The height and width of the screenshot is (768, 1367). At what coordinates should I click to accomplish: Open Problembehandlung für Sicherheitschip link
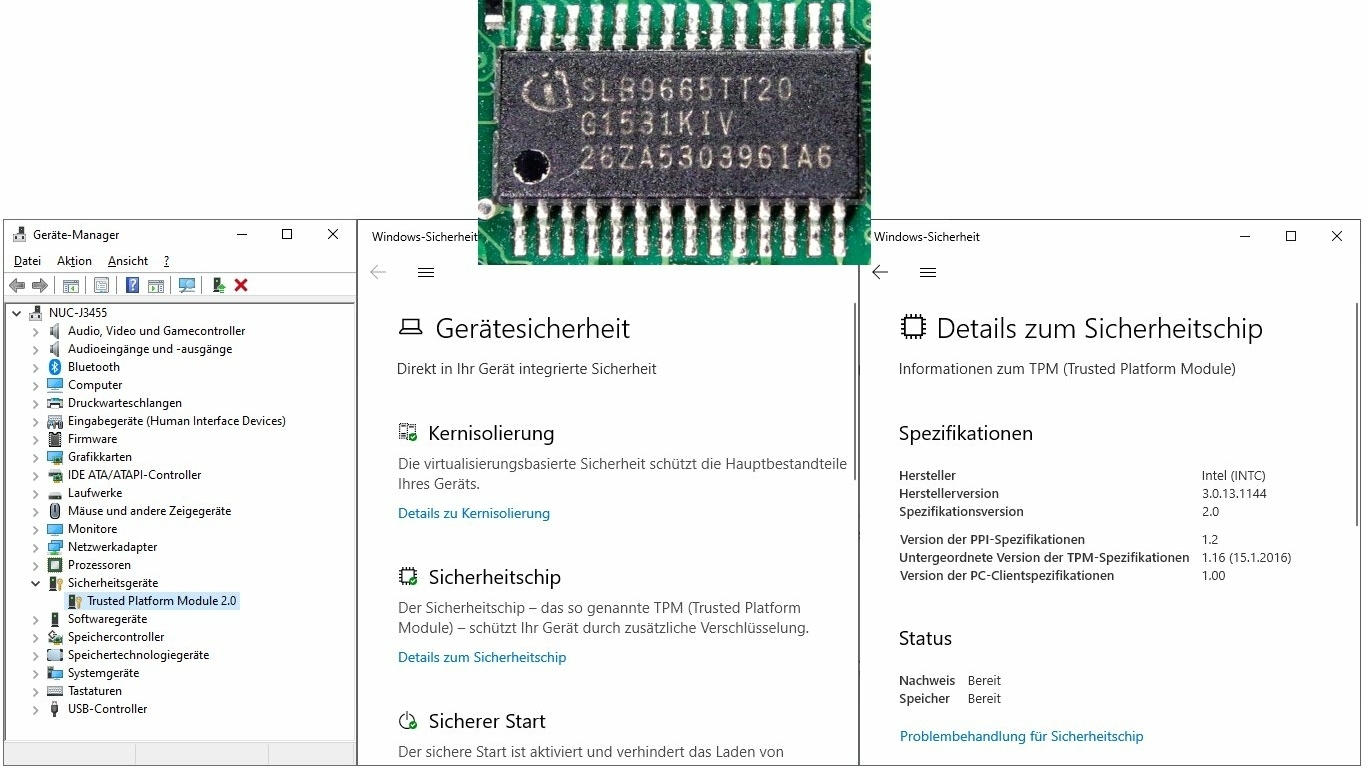[x=1021, y=736]
